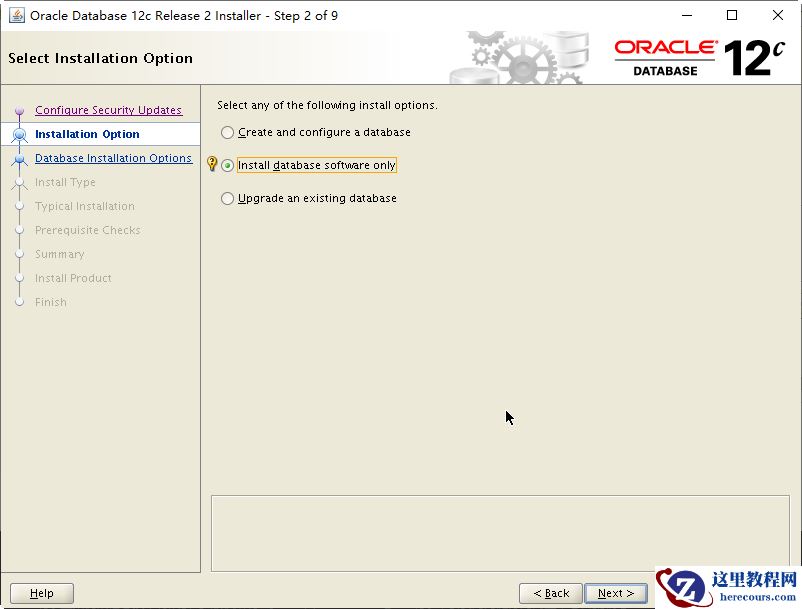Click the Back button
The image size is (802, 609).
tap(551, 593)
